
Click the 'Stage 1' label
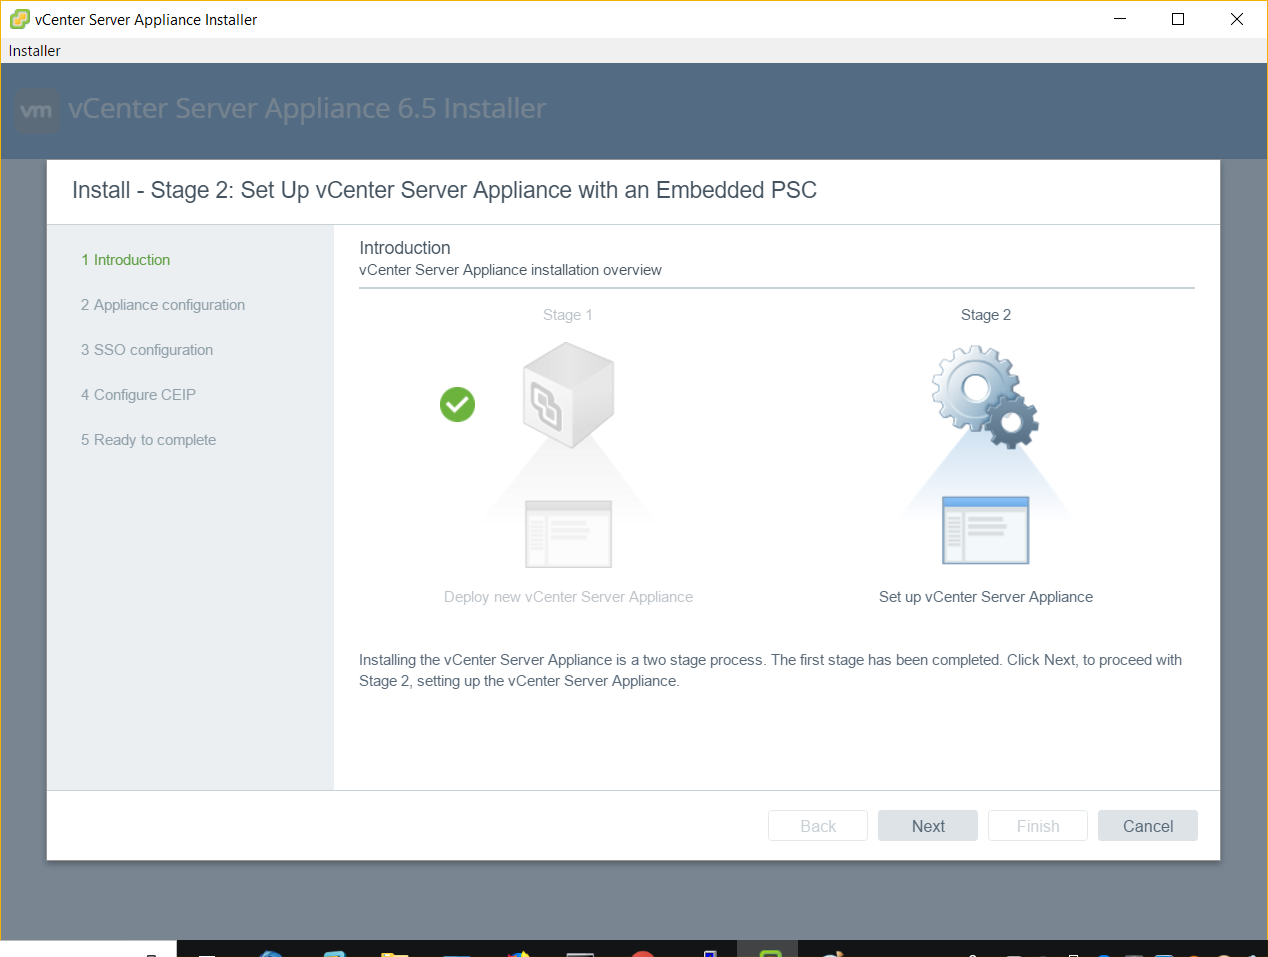pos(568,315)
